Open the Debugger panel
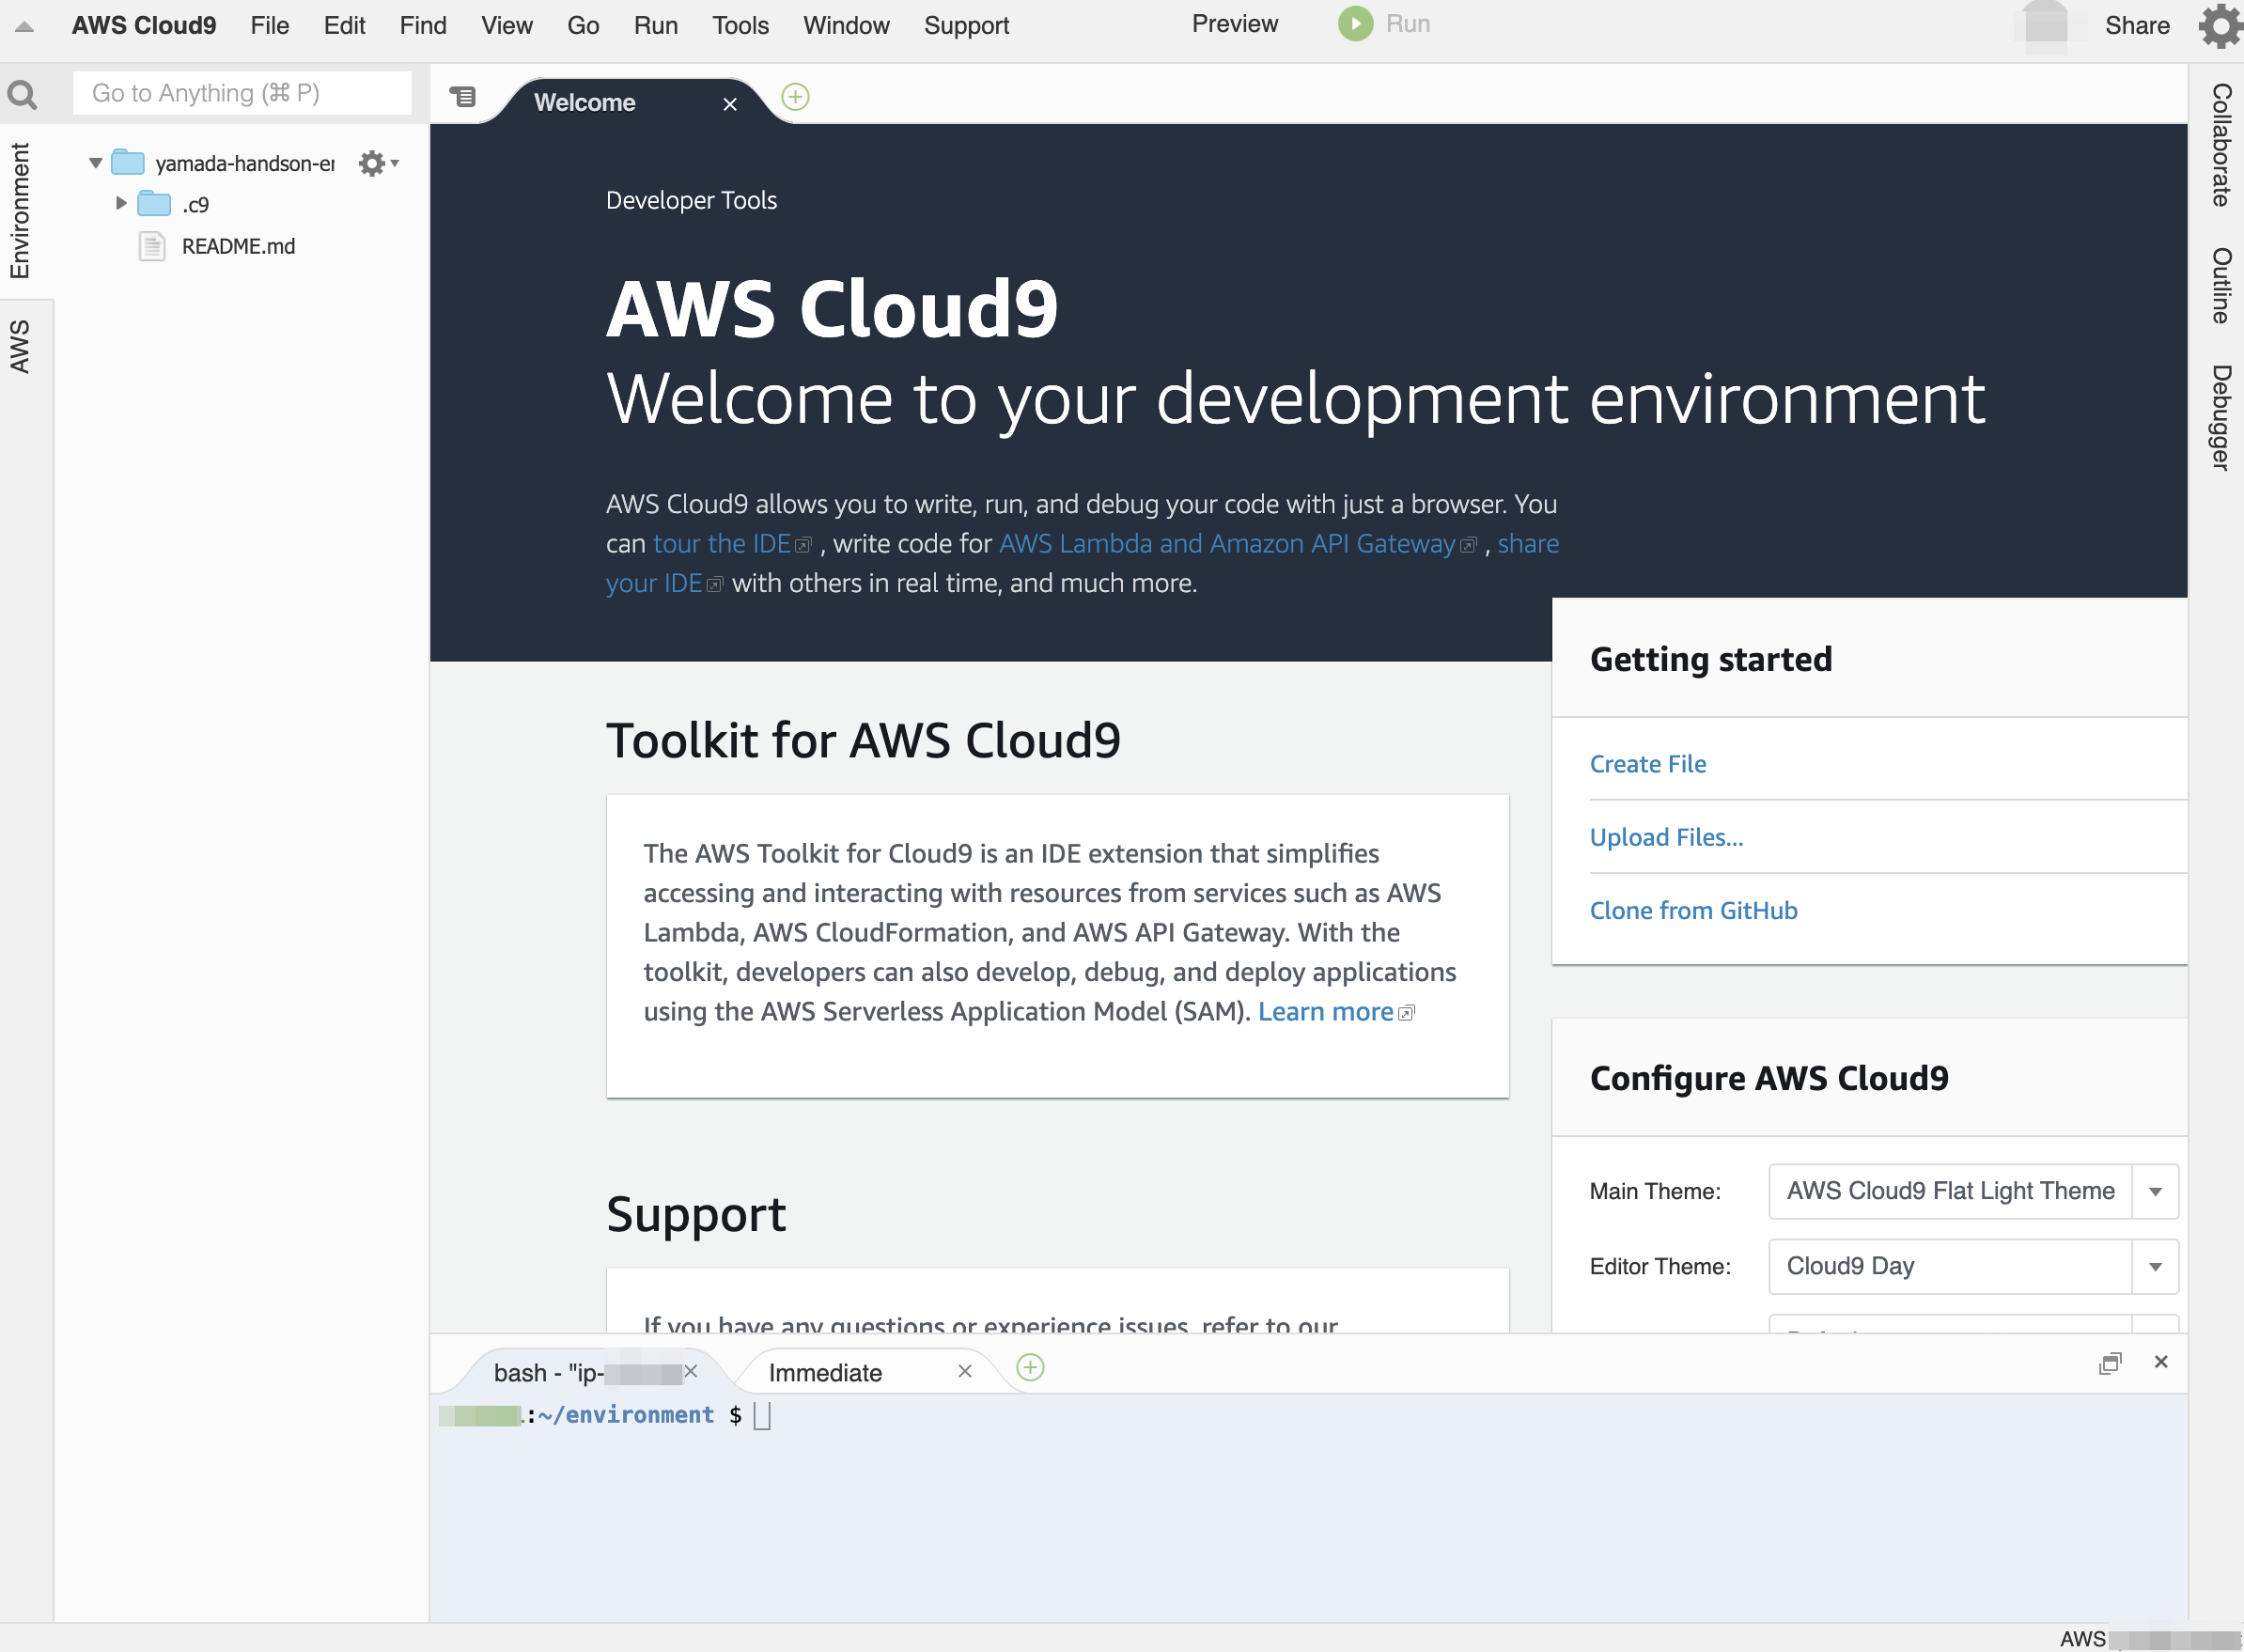The width and height of the screenshot is (2244, 1652). (x=2220, y=418)
